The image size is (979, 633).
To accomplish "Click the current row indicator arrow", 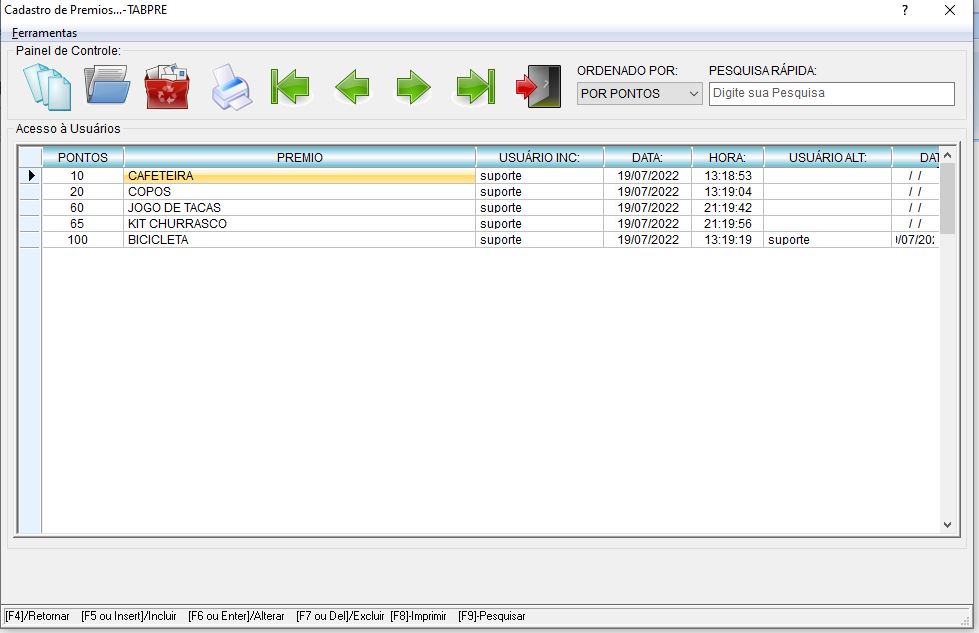I will point(31,176).
